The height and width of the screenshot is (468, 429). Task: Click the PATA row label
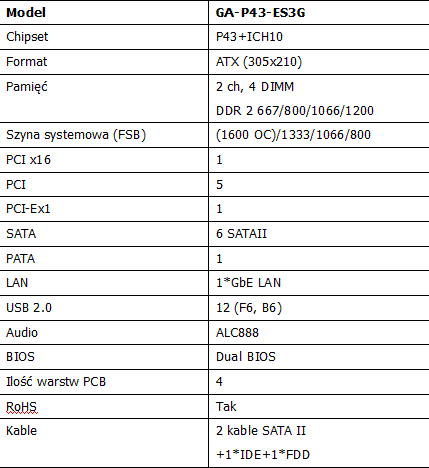[x=20, y=259]
